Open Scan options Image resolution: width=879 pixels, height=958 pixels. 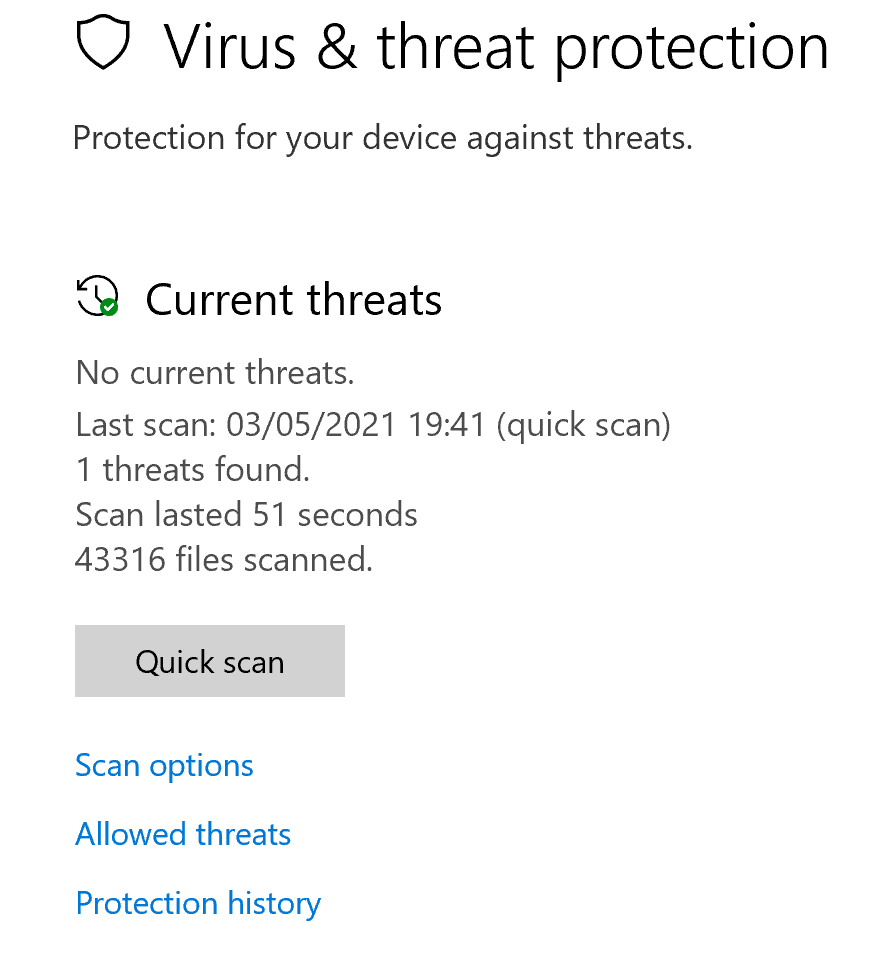(x=164, y=766)
